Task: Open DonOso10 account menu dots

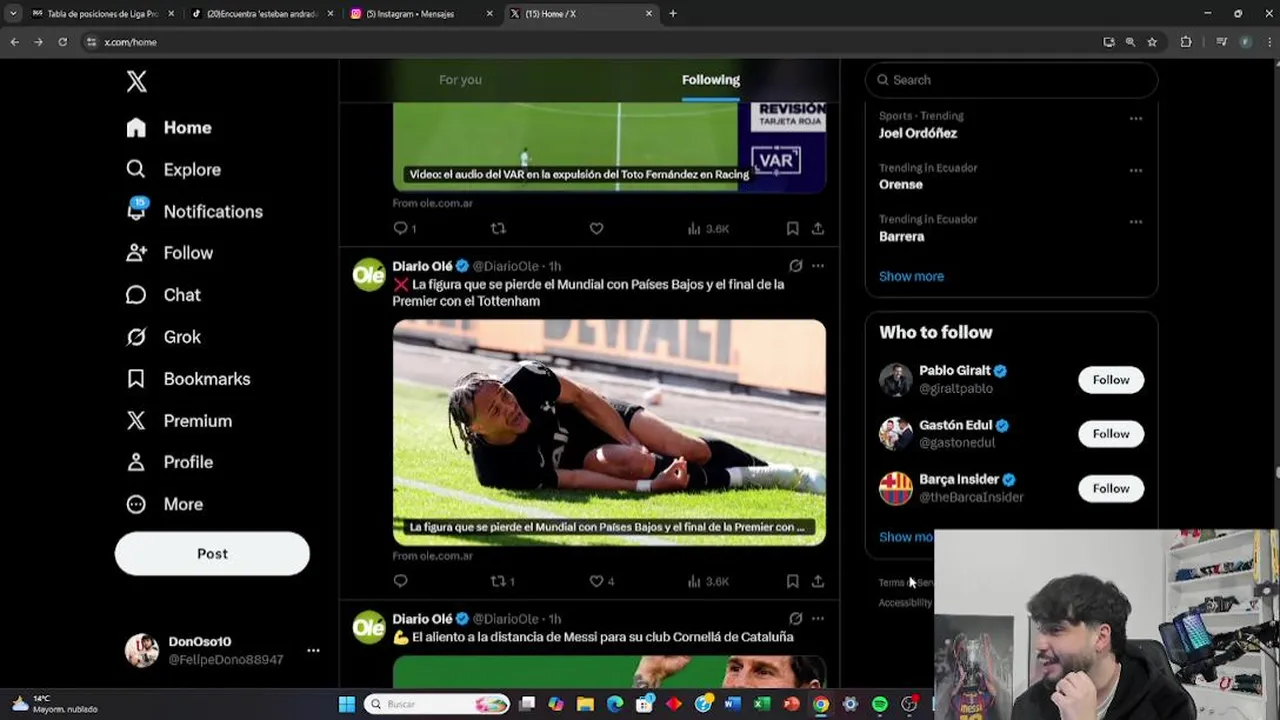Action: coord(313,650)
